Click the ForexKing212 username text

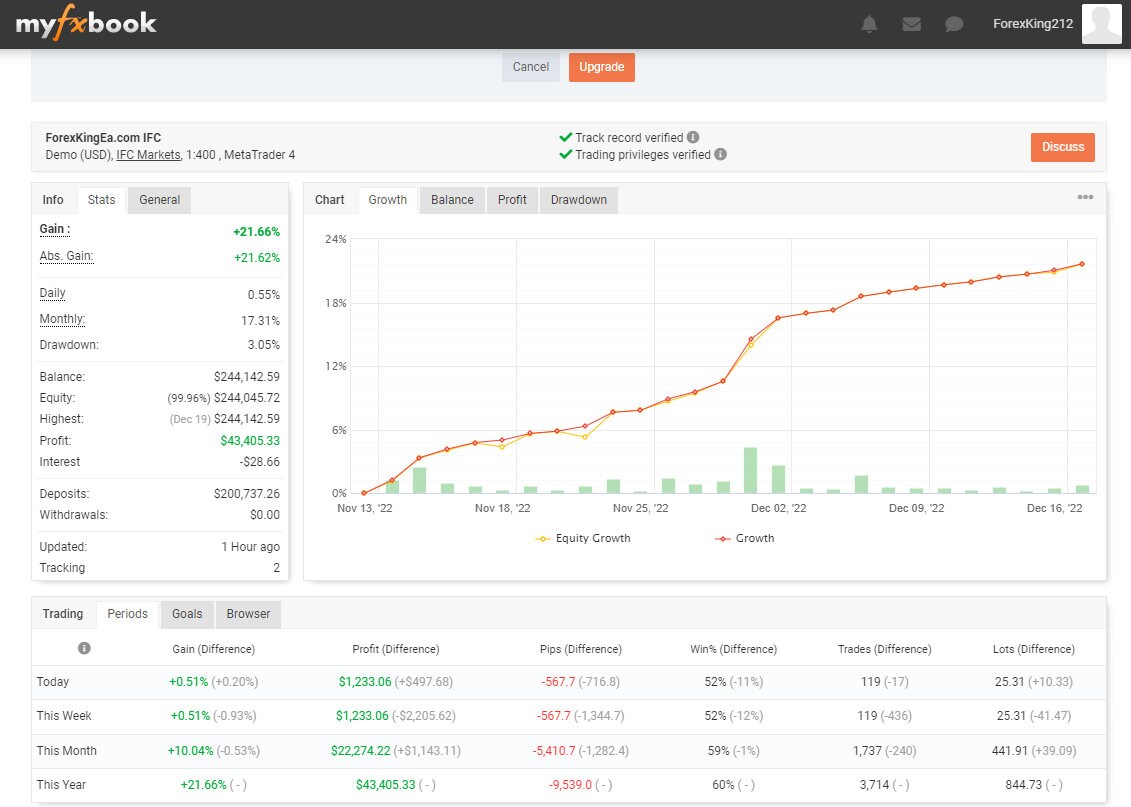(1032, 23)
